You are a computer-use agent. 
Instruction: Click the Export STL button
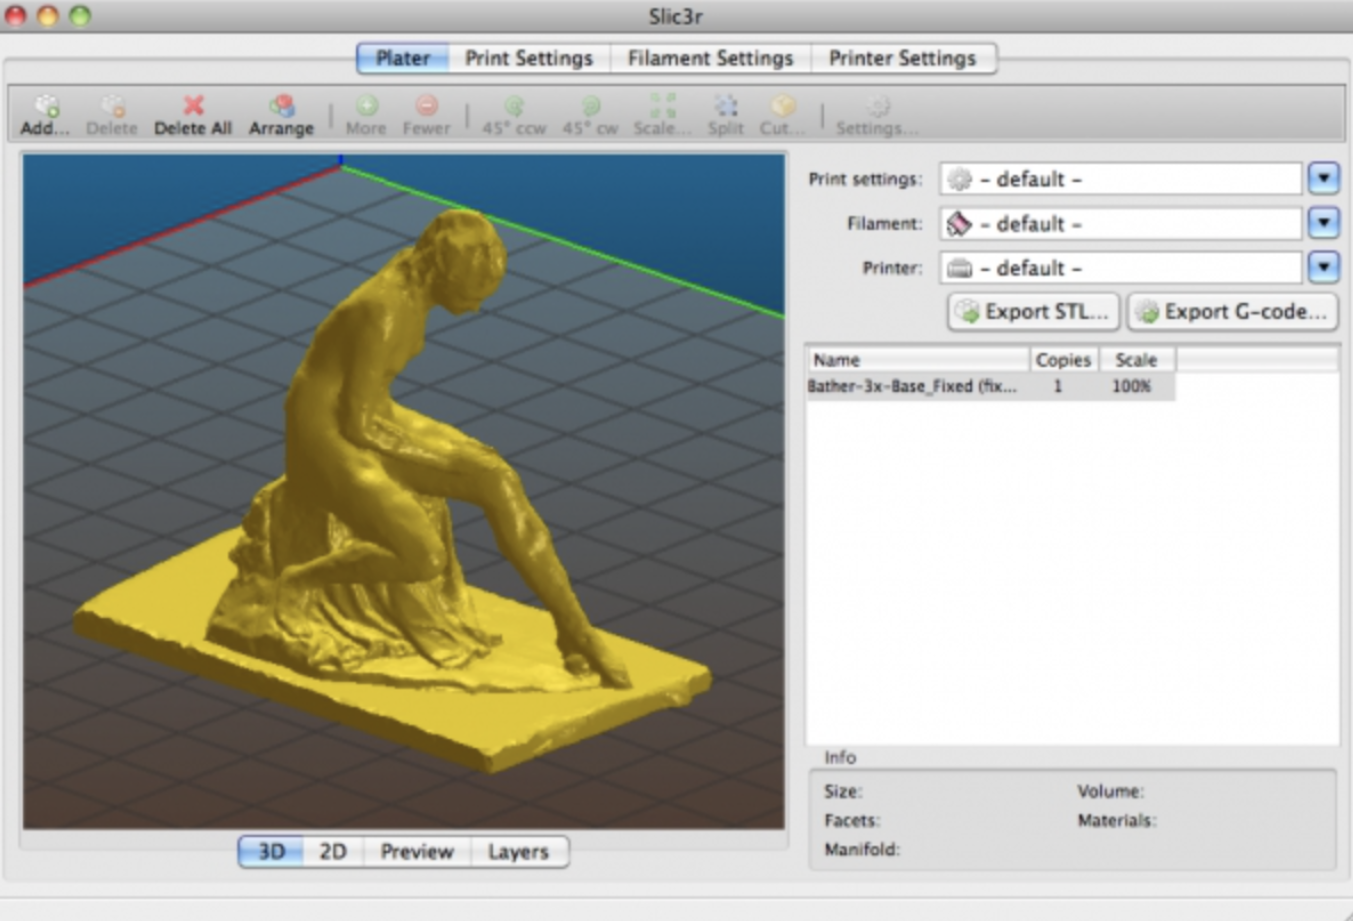[x=1033, y=312]
